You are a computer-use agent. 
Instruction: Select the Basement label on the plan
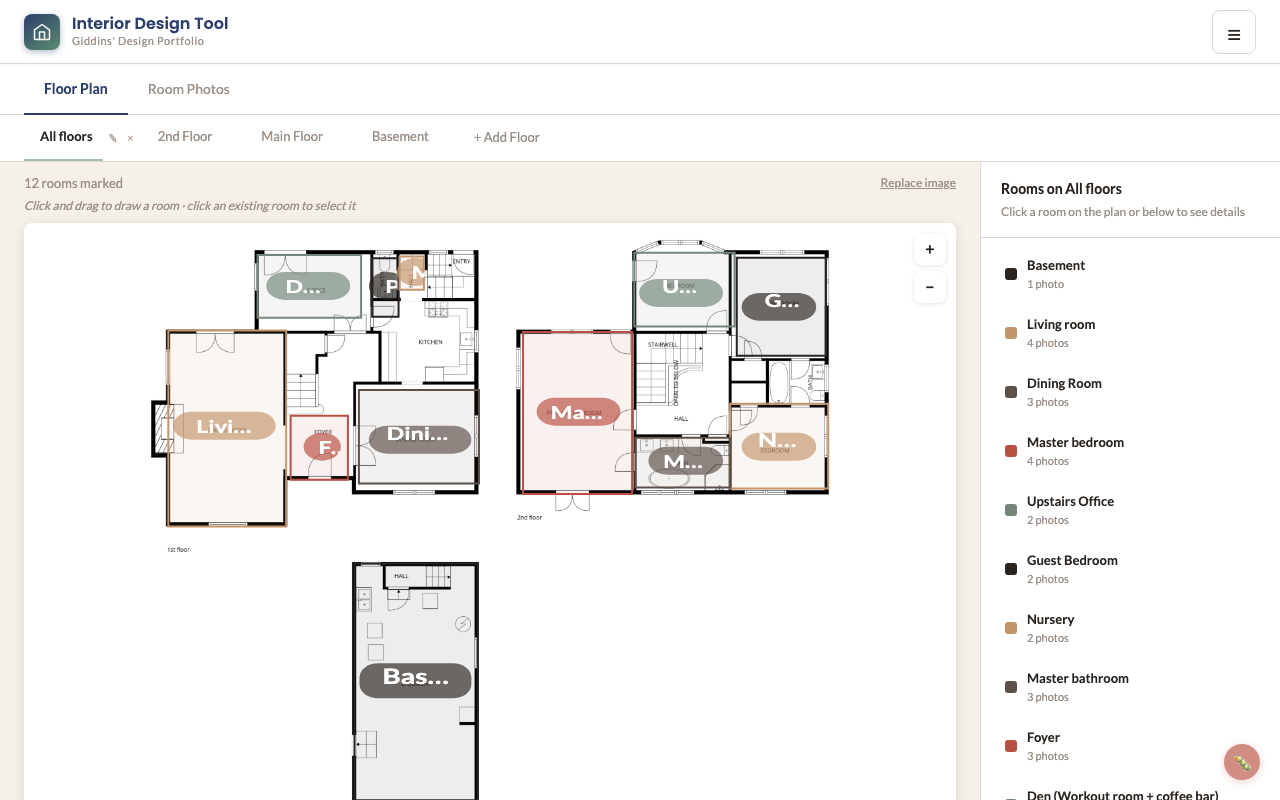(415, 680)
